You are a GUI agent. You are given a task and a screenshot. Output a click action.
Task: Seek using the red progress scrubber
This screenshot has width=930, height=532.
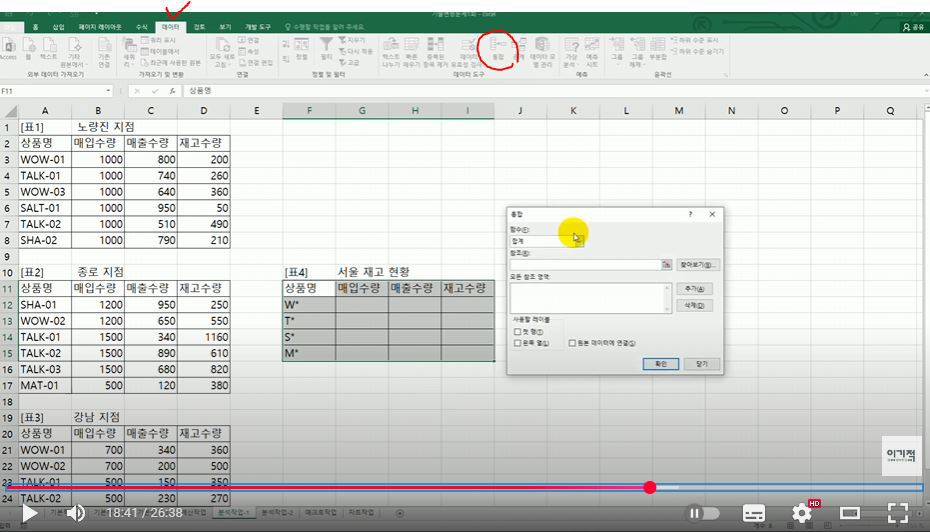pos(650,488)
